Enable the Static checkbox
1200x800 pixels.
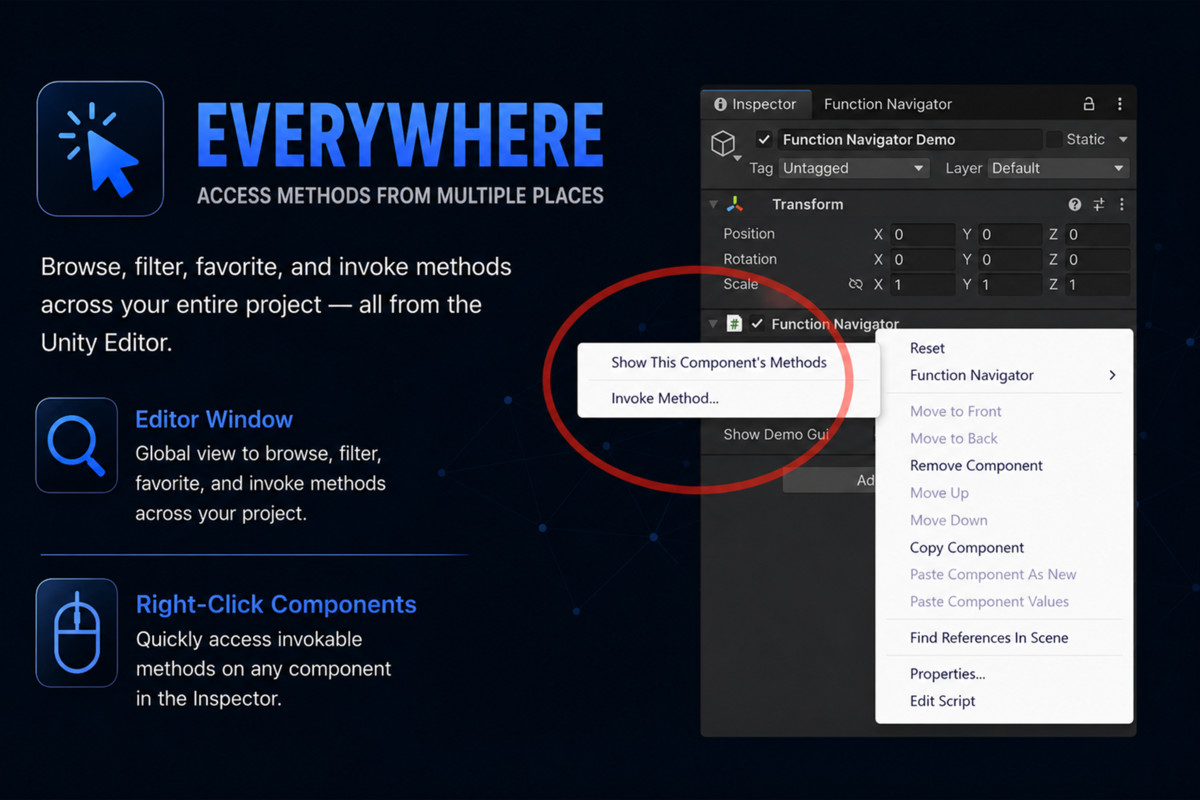coord(1053,139)
